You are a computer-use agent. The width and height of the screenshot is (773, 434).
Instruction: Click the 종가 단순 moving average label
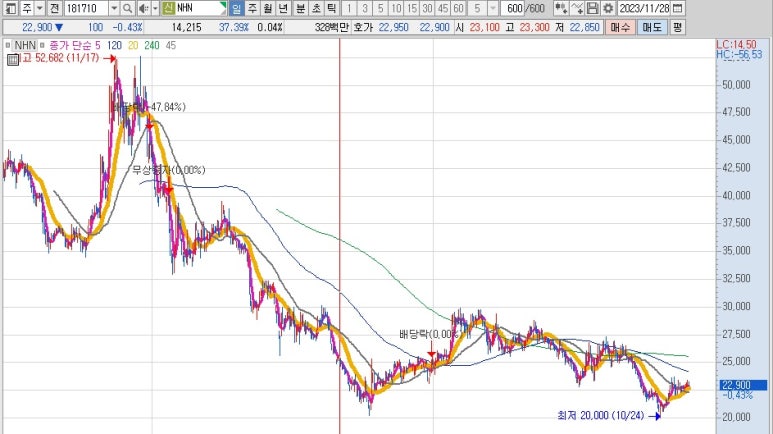[70, 45]
